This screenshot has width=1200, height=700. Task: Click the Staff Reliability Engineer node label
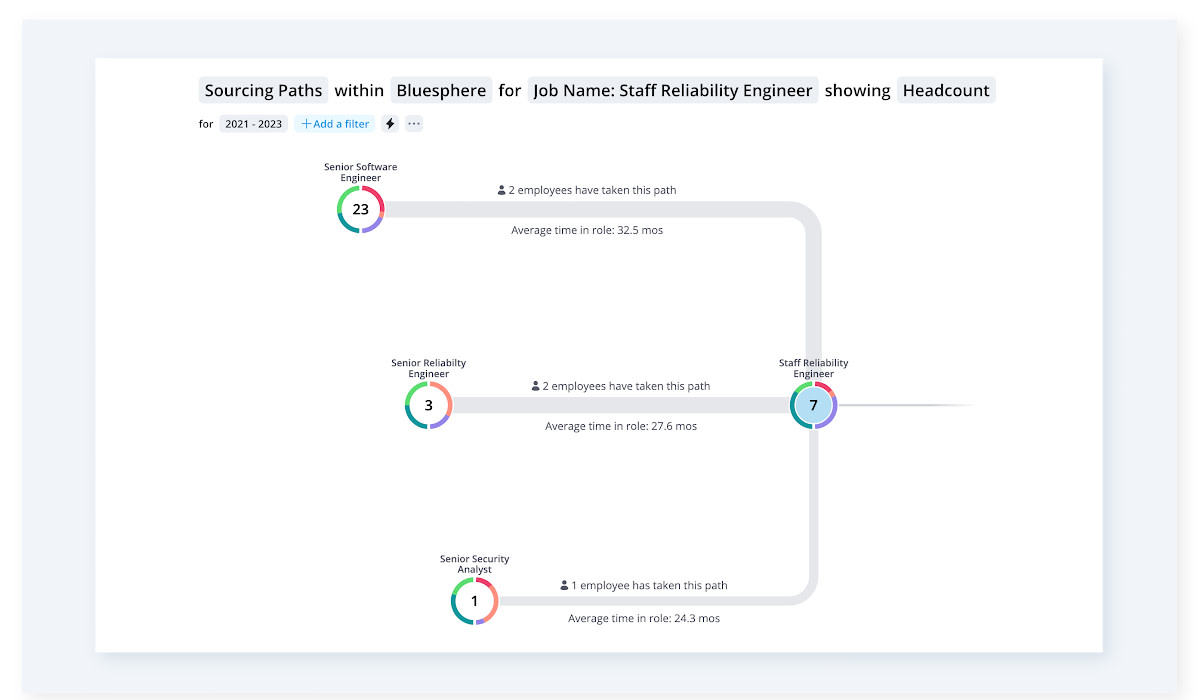(813, 368)
